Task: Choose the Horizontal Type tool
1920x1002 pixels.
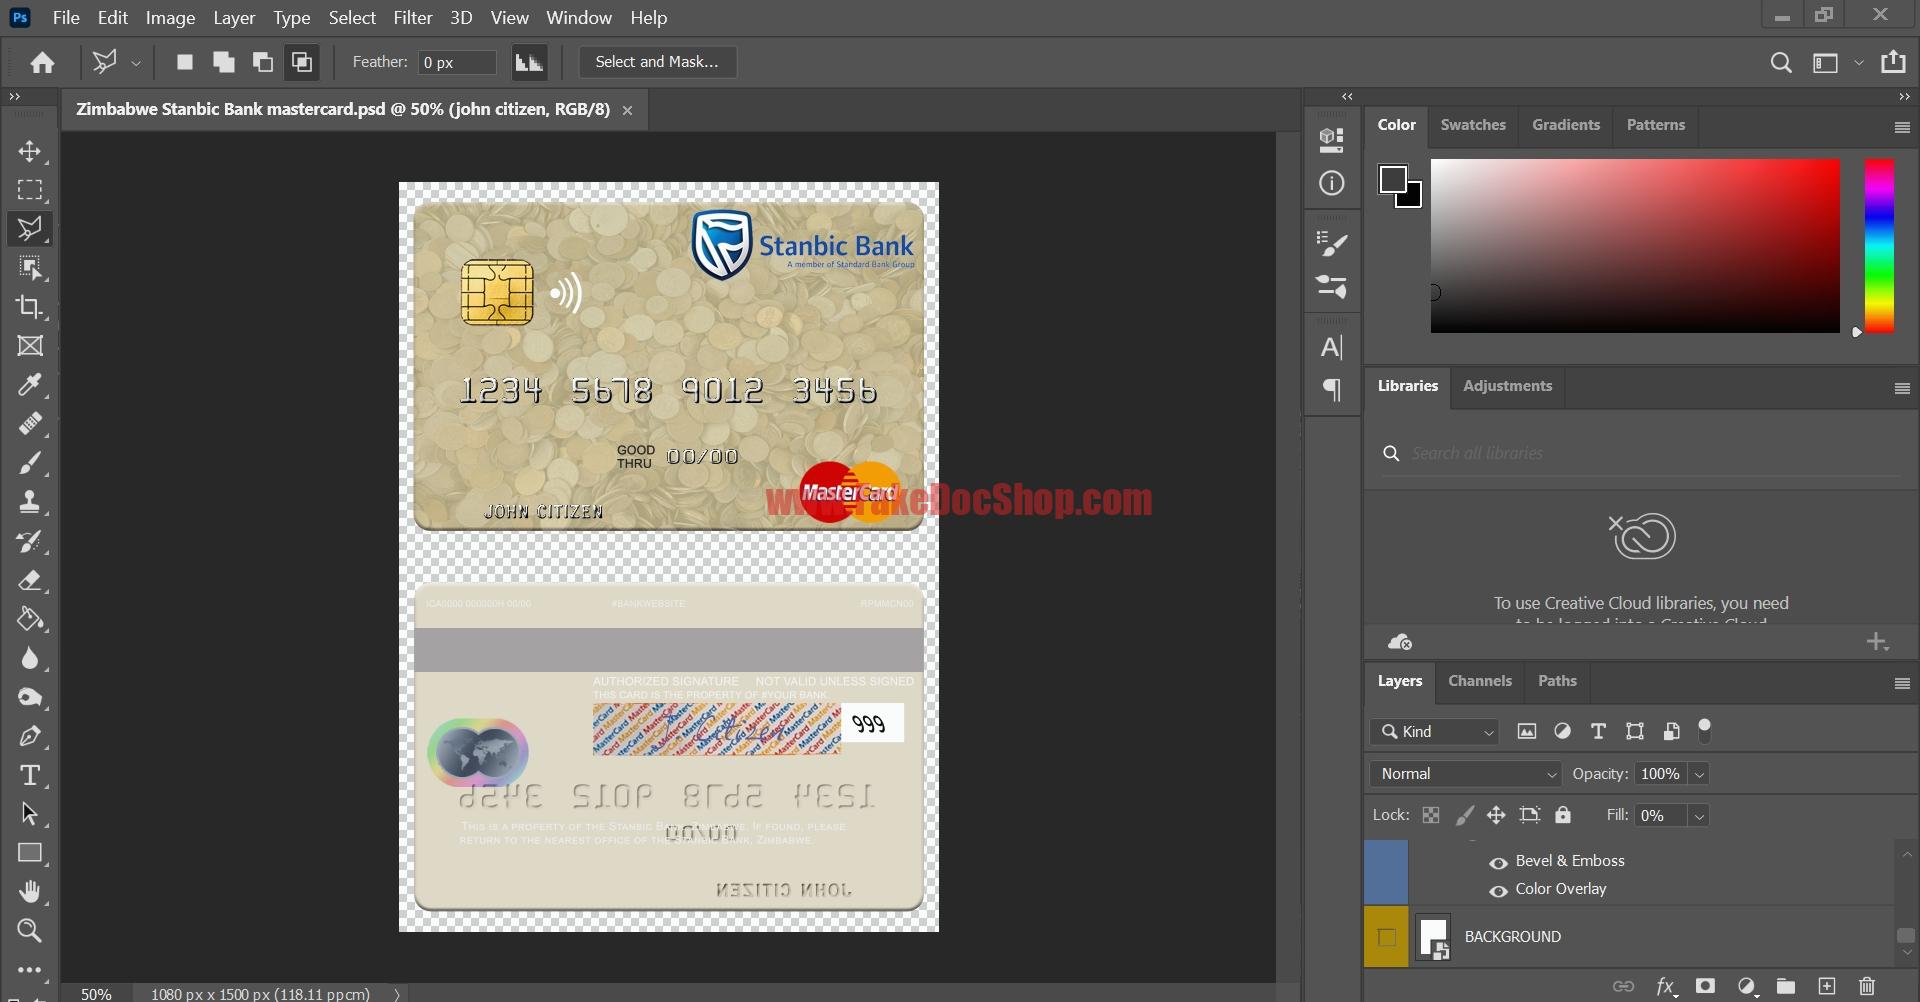Action: click(30, 775)
